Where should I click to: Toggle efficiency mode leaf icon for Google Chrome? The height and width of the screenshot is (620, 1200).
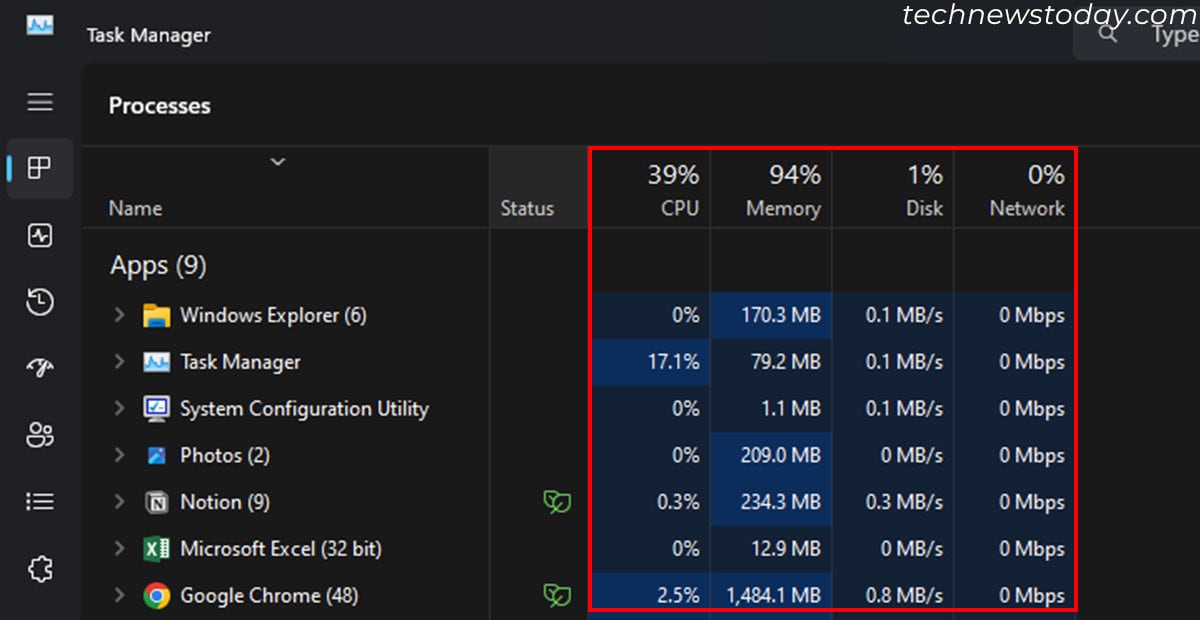(556, 595)
